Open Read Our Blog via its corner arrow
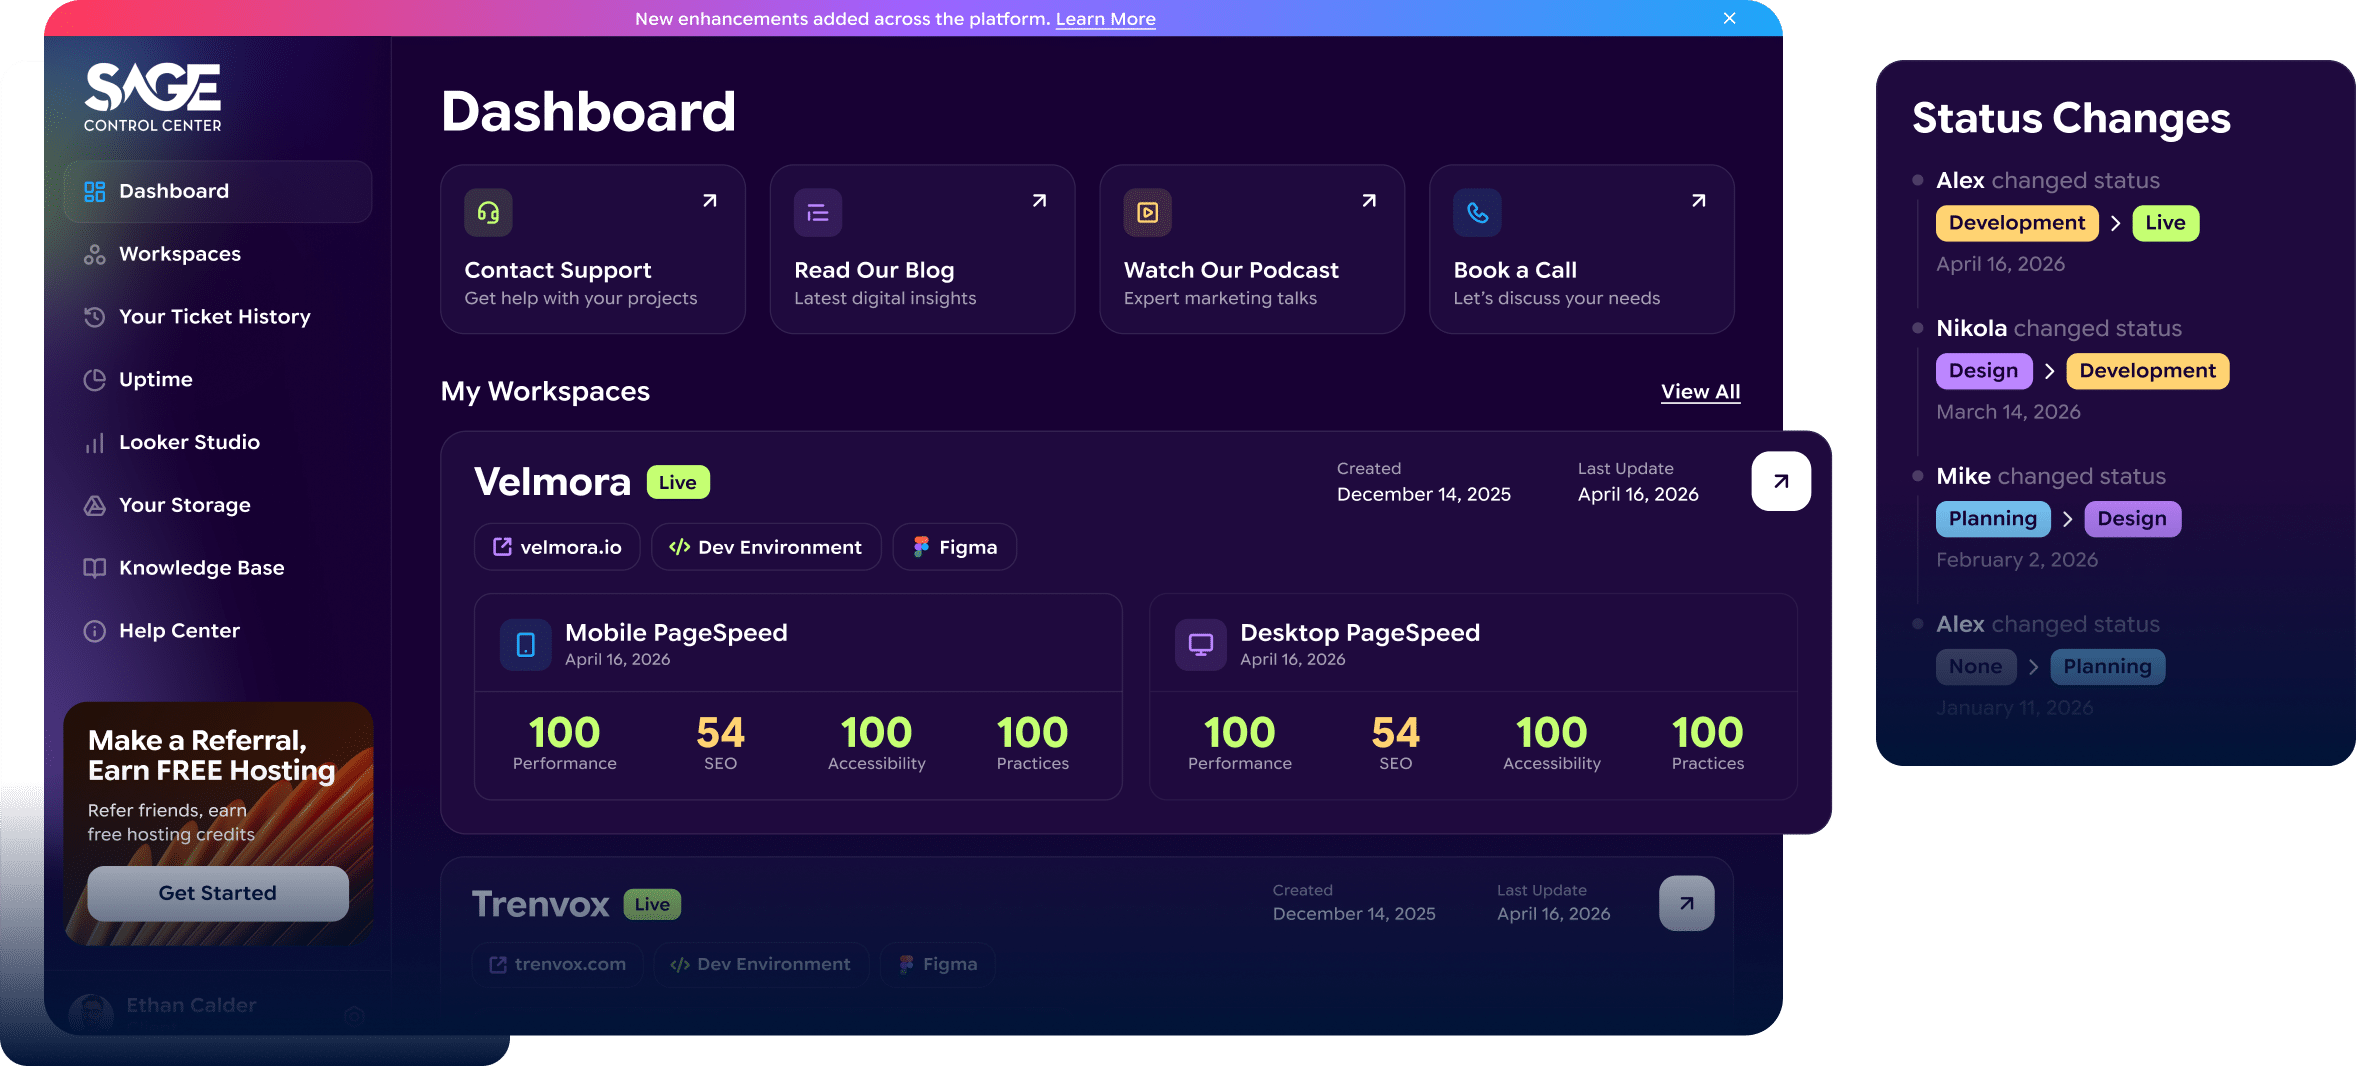This screenshot has height=1066, width=2356. 1040,201
